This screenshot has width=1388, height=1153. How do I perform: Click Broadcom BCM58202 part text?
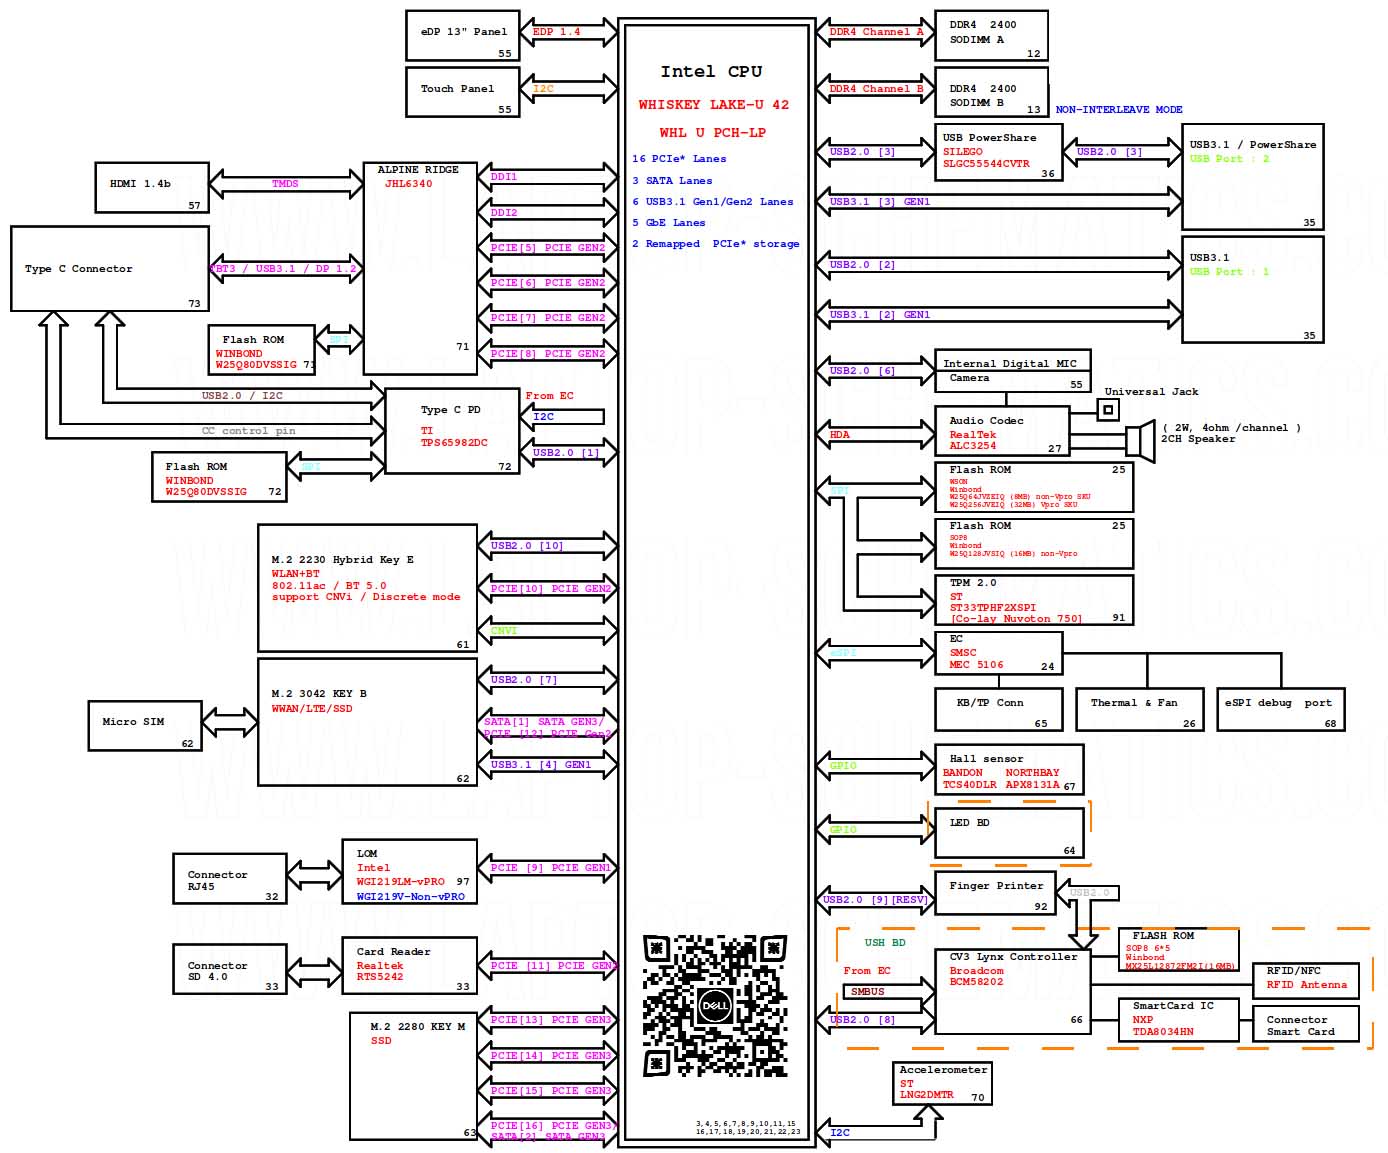point(976,976)
